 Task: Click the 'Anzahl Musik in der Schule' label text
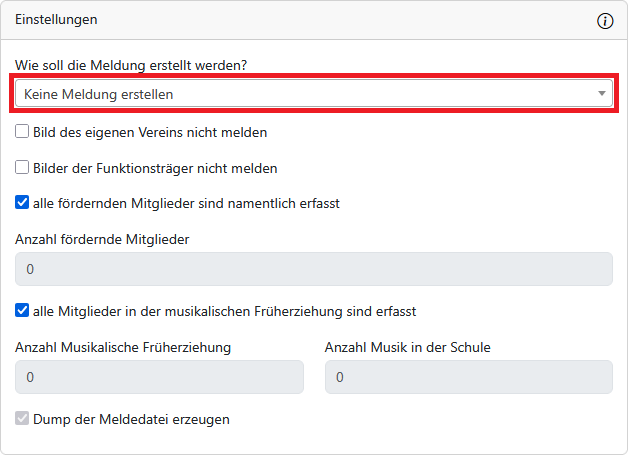tap(408, 347)
